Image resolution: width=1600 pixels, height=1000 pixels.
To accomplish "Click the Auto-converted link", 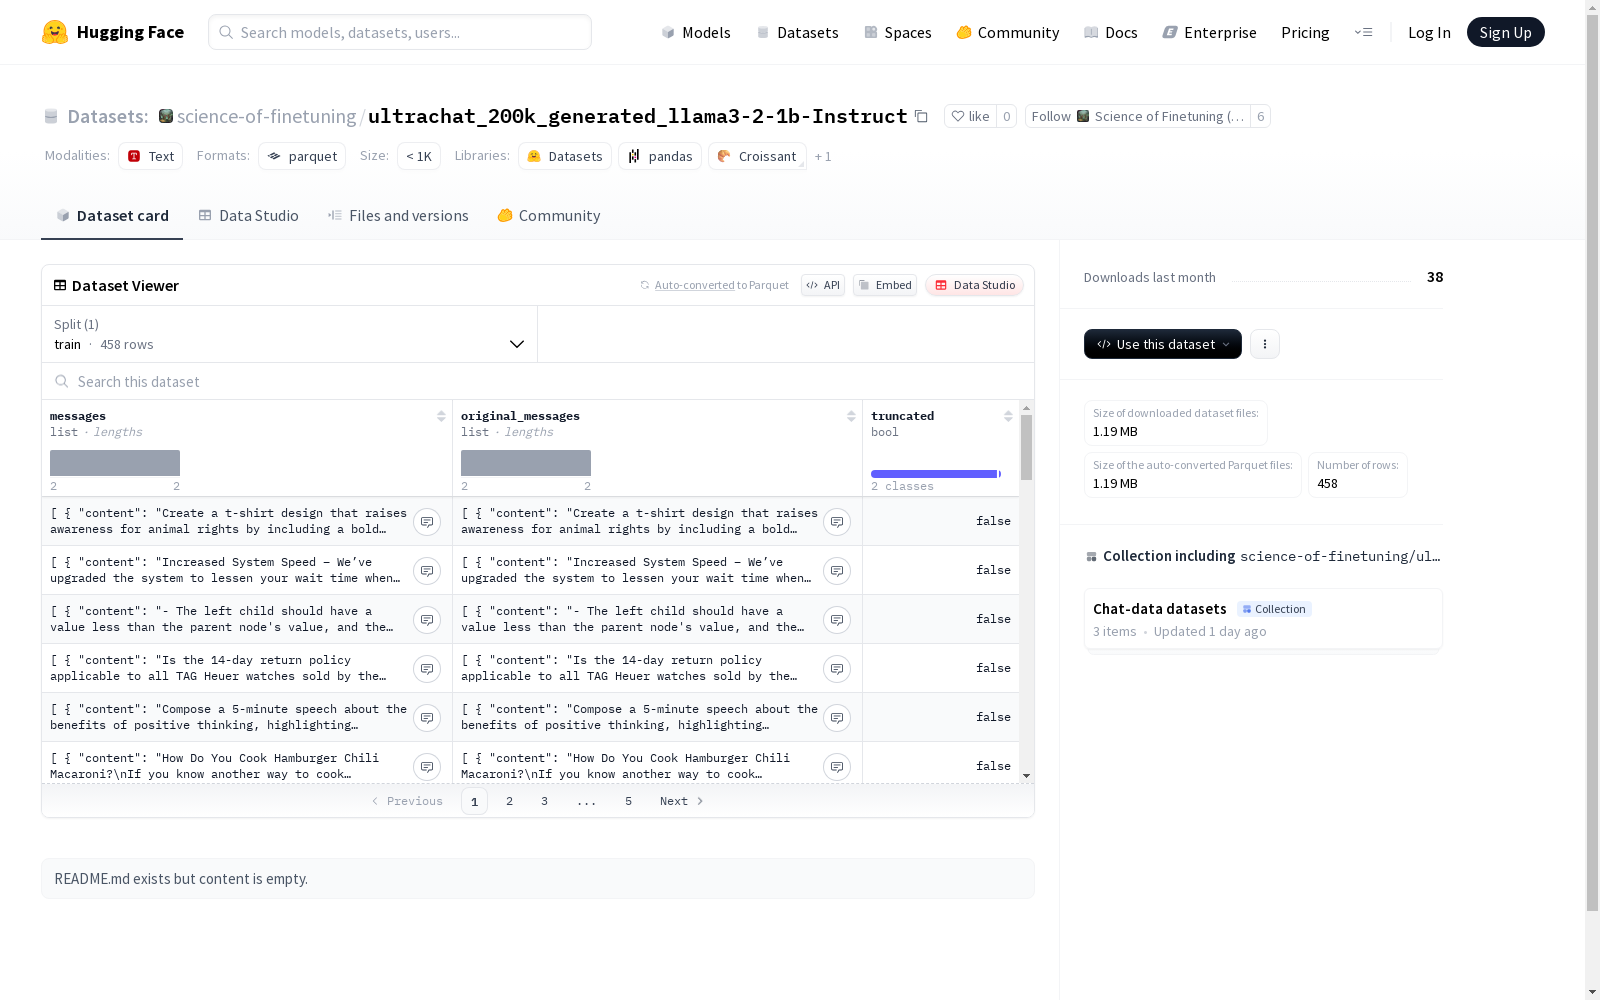I will pos(695,285).
